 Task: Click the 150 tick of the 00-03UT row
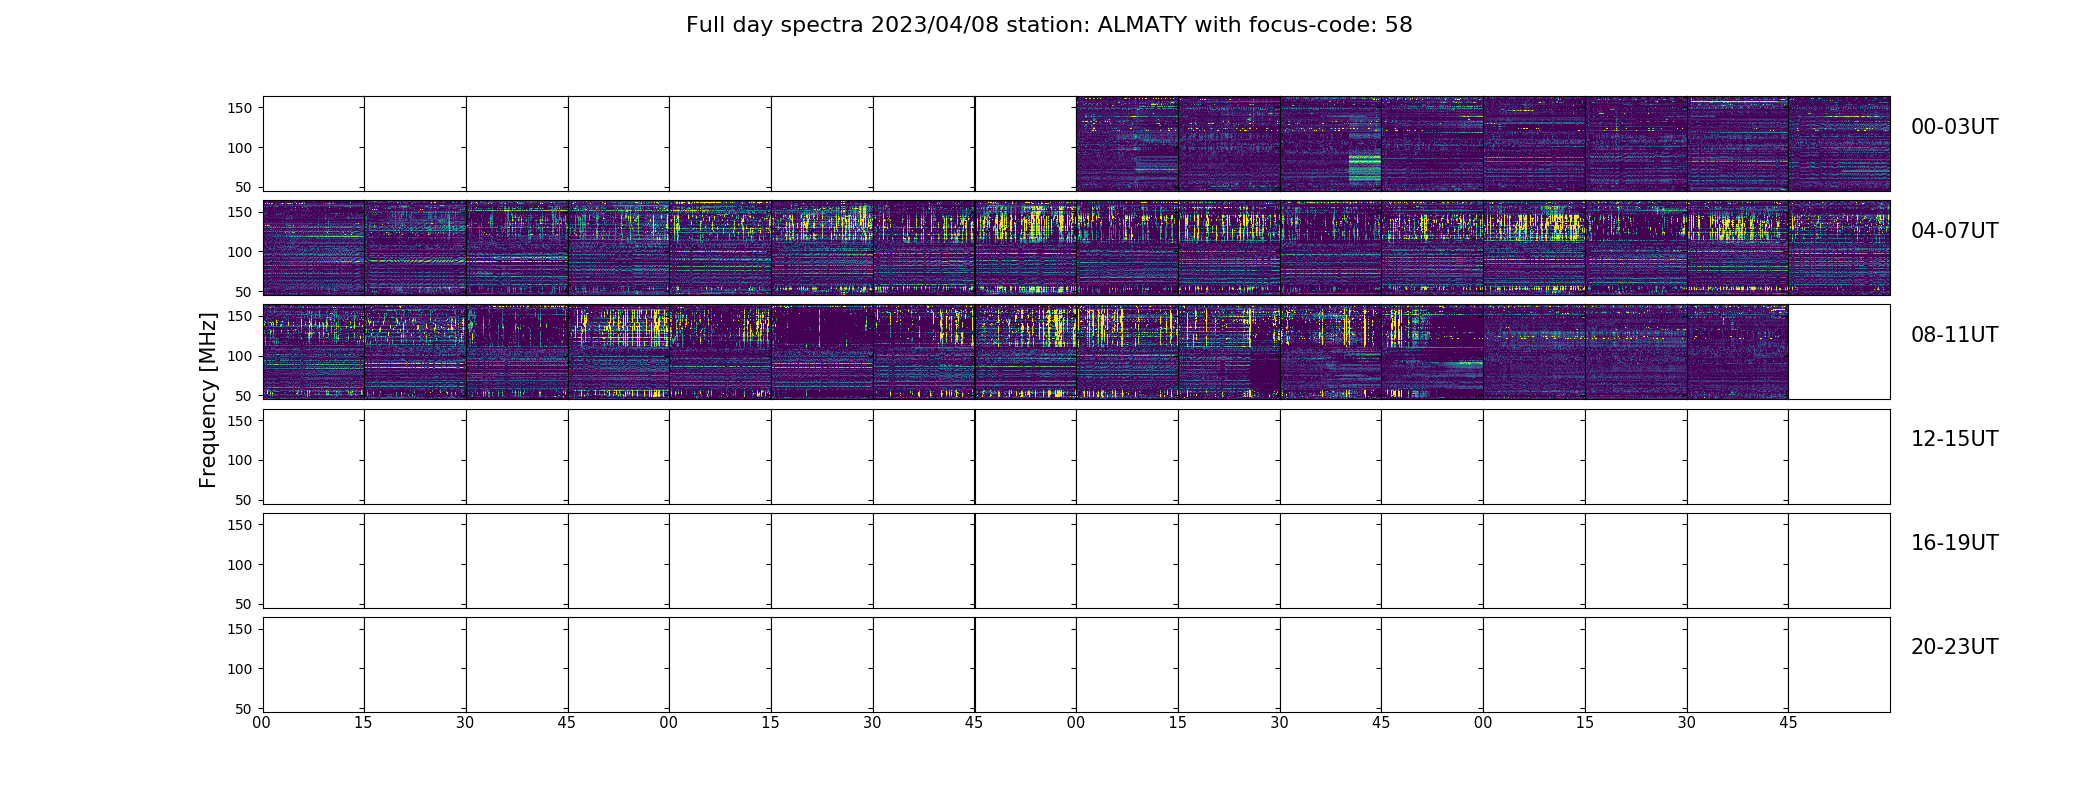240,108
